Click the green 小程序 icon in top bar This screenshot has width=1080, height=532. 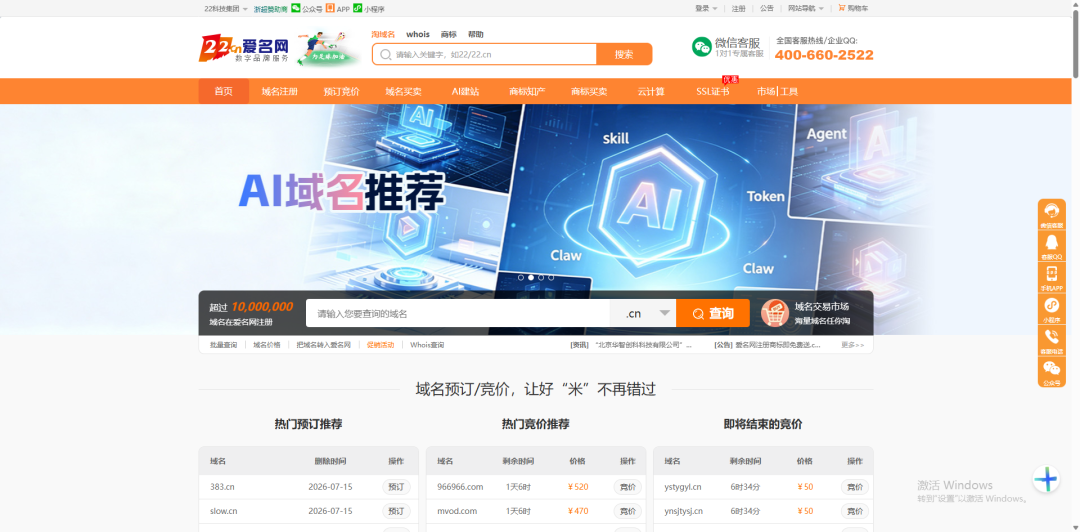[x=357, y=8]
